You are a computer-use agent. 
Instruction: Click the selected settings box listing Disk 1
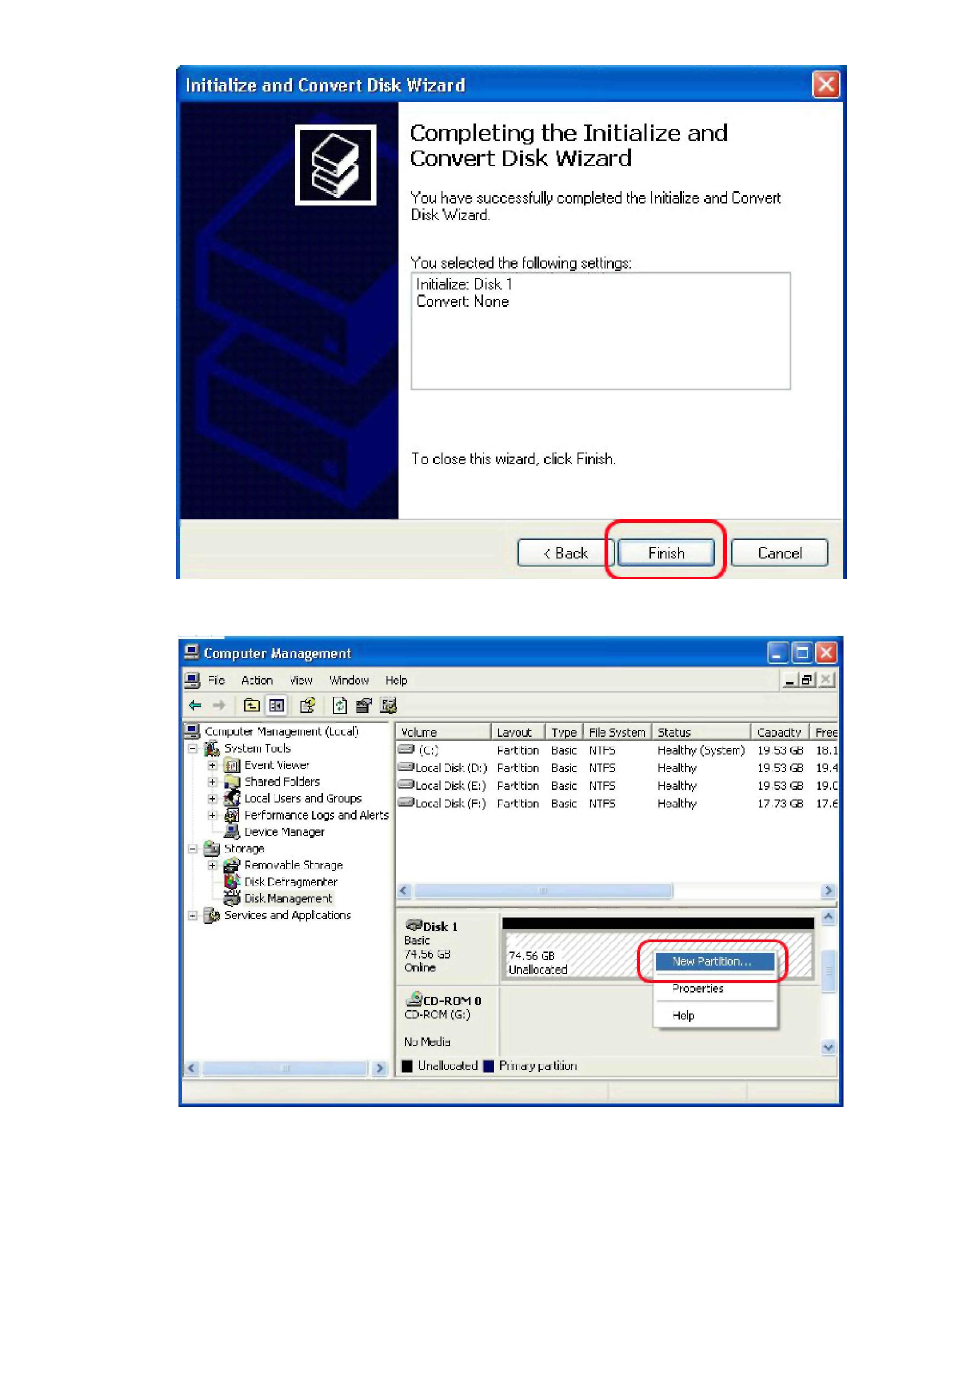tap(600, 331)
